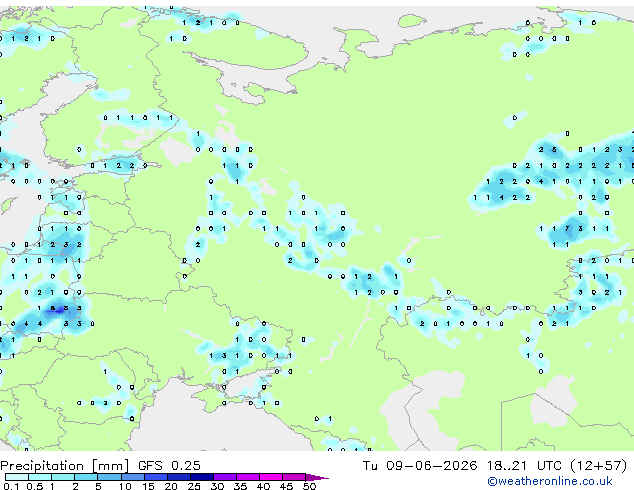634x490 pixels.
Task: Pick legend swatch between 40 and 45
Action: pyautogui.click(x=271, y=477)
